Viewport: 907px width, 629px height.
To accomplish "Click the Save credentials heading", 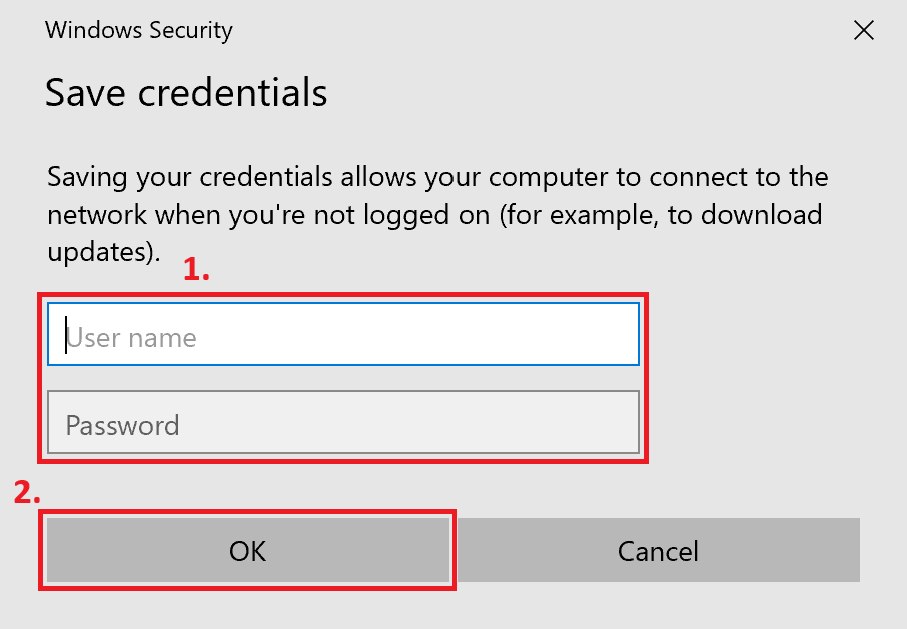I will click(186, 93).
